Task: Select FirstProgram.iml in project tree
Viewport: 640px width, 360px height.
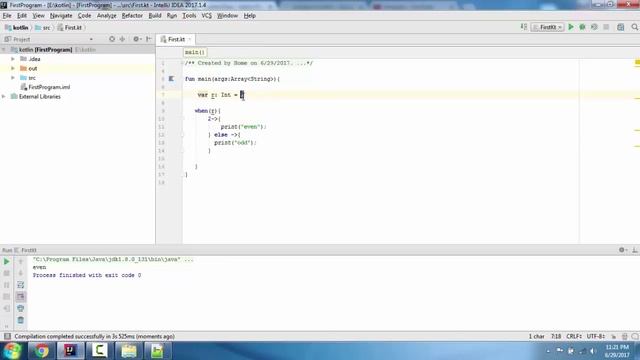Action: [x=49, y=87]
